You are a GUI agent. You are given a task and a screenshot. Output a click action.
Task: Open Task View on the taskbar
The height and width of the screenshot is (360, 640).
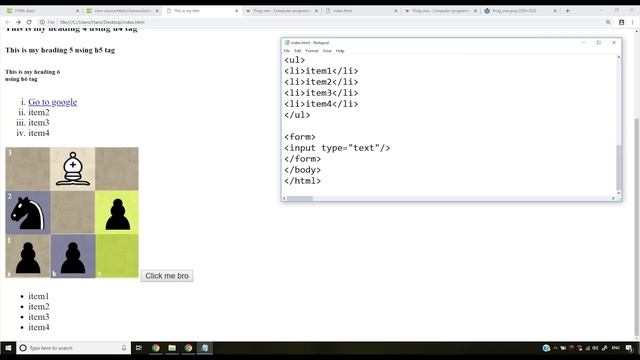[x=139, y=348]
